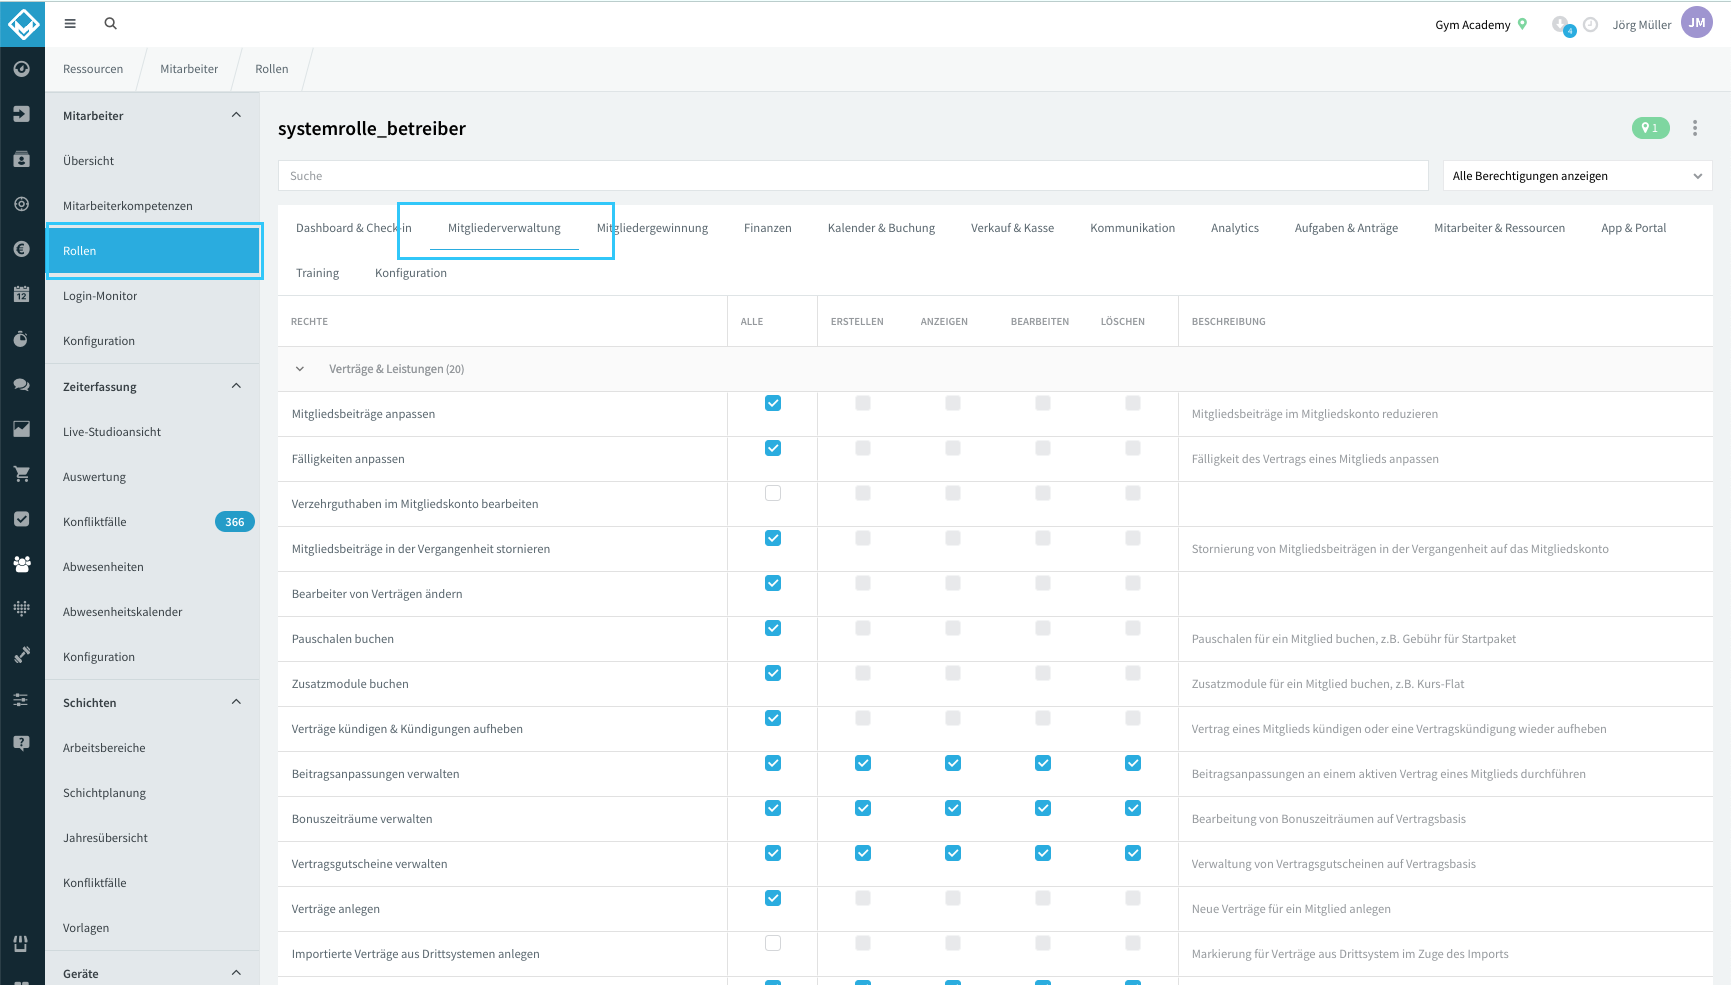Viewport: 1731px width, 985px height.
Task: Toggle Bearbeiten for Beitragsanpassungen verwalten
Action: pyautogui.click(x=1043, y=763)
